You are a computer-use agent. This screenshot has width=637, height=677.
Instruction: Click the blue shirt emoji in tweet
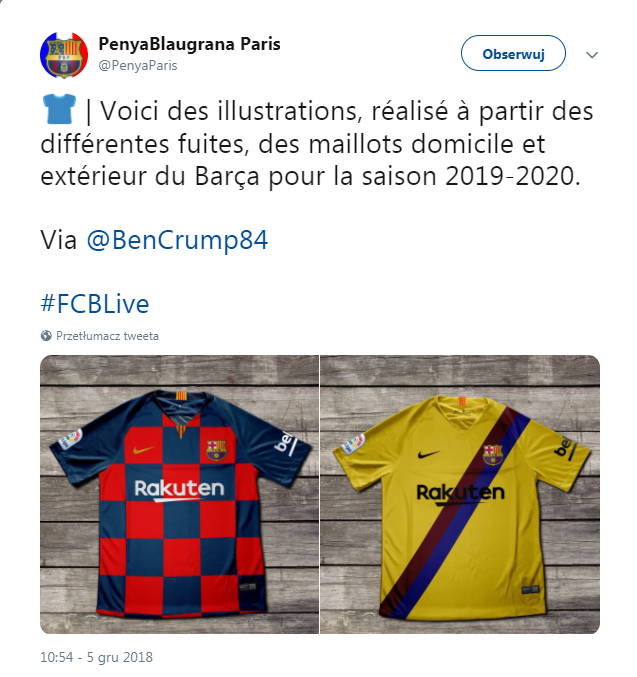[59, 110]
